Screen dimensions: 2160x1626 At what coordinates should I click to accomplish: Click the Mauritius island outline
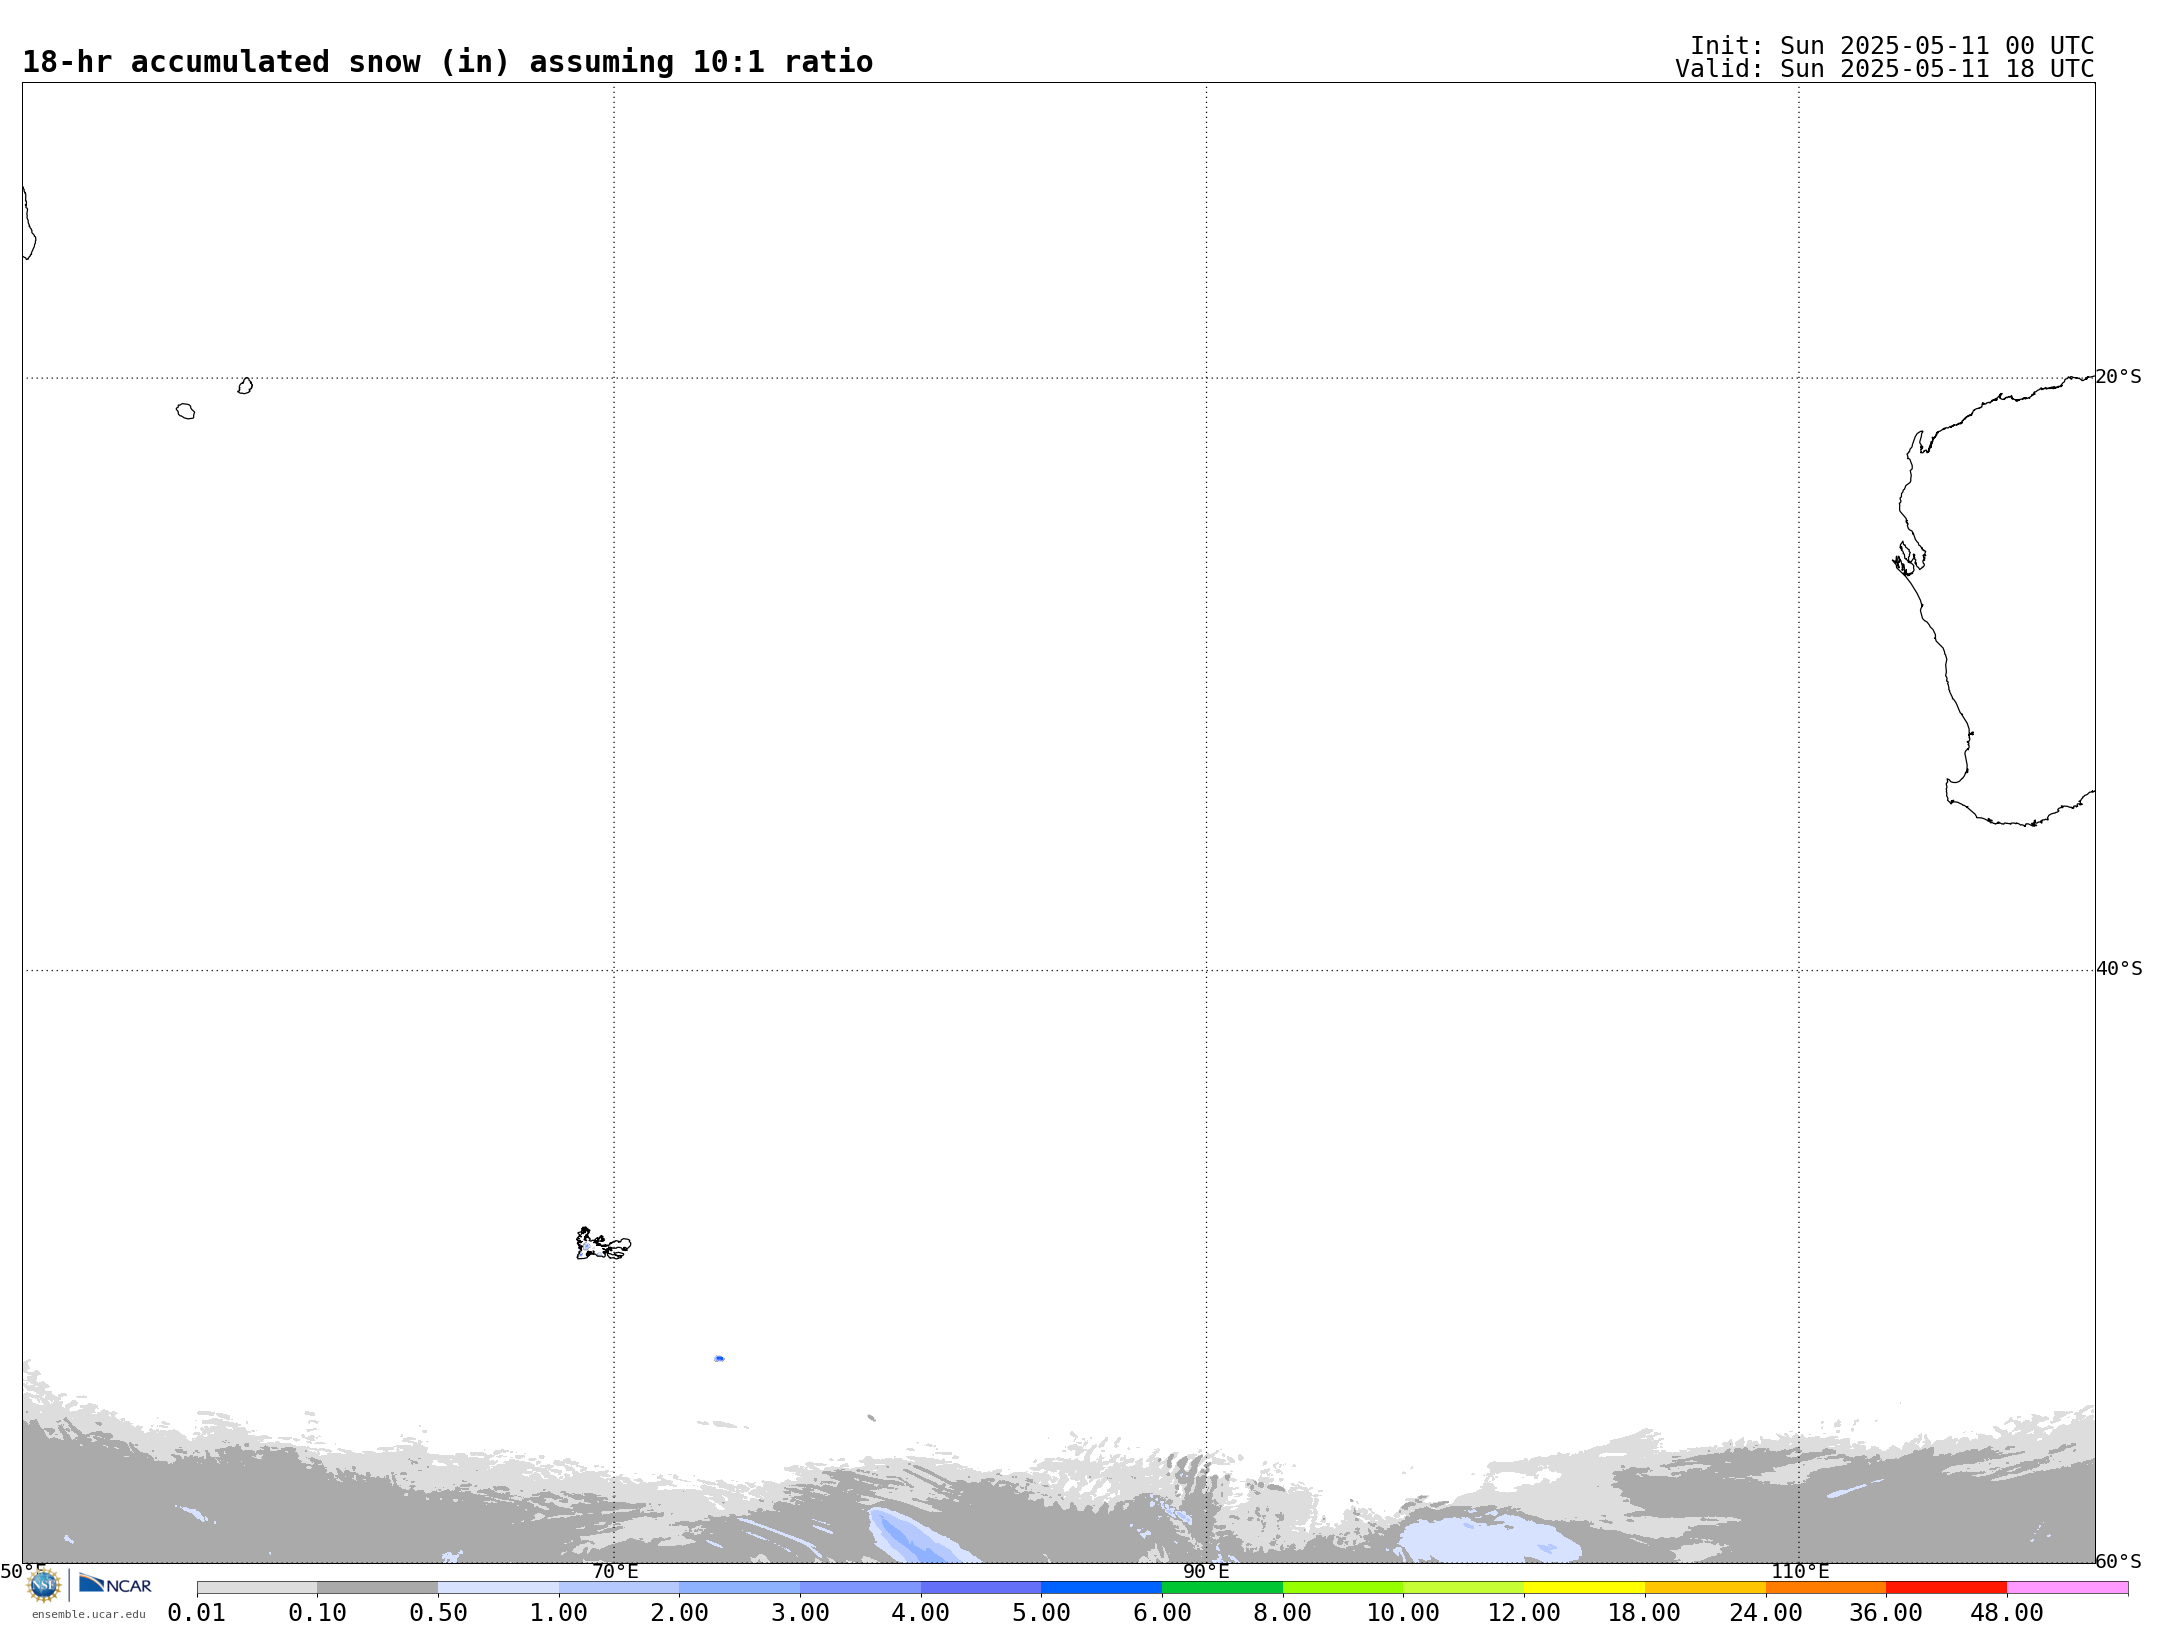(245, 386)
